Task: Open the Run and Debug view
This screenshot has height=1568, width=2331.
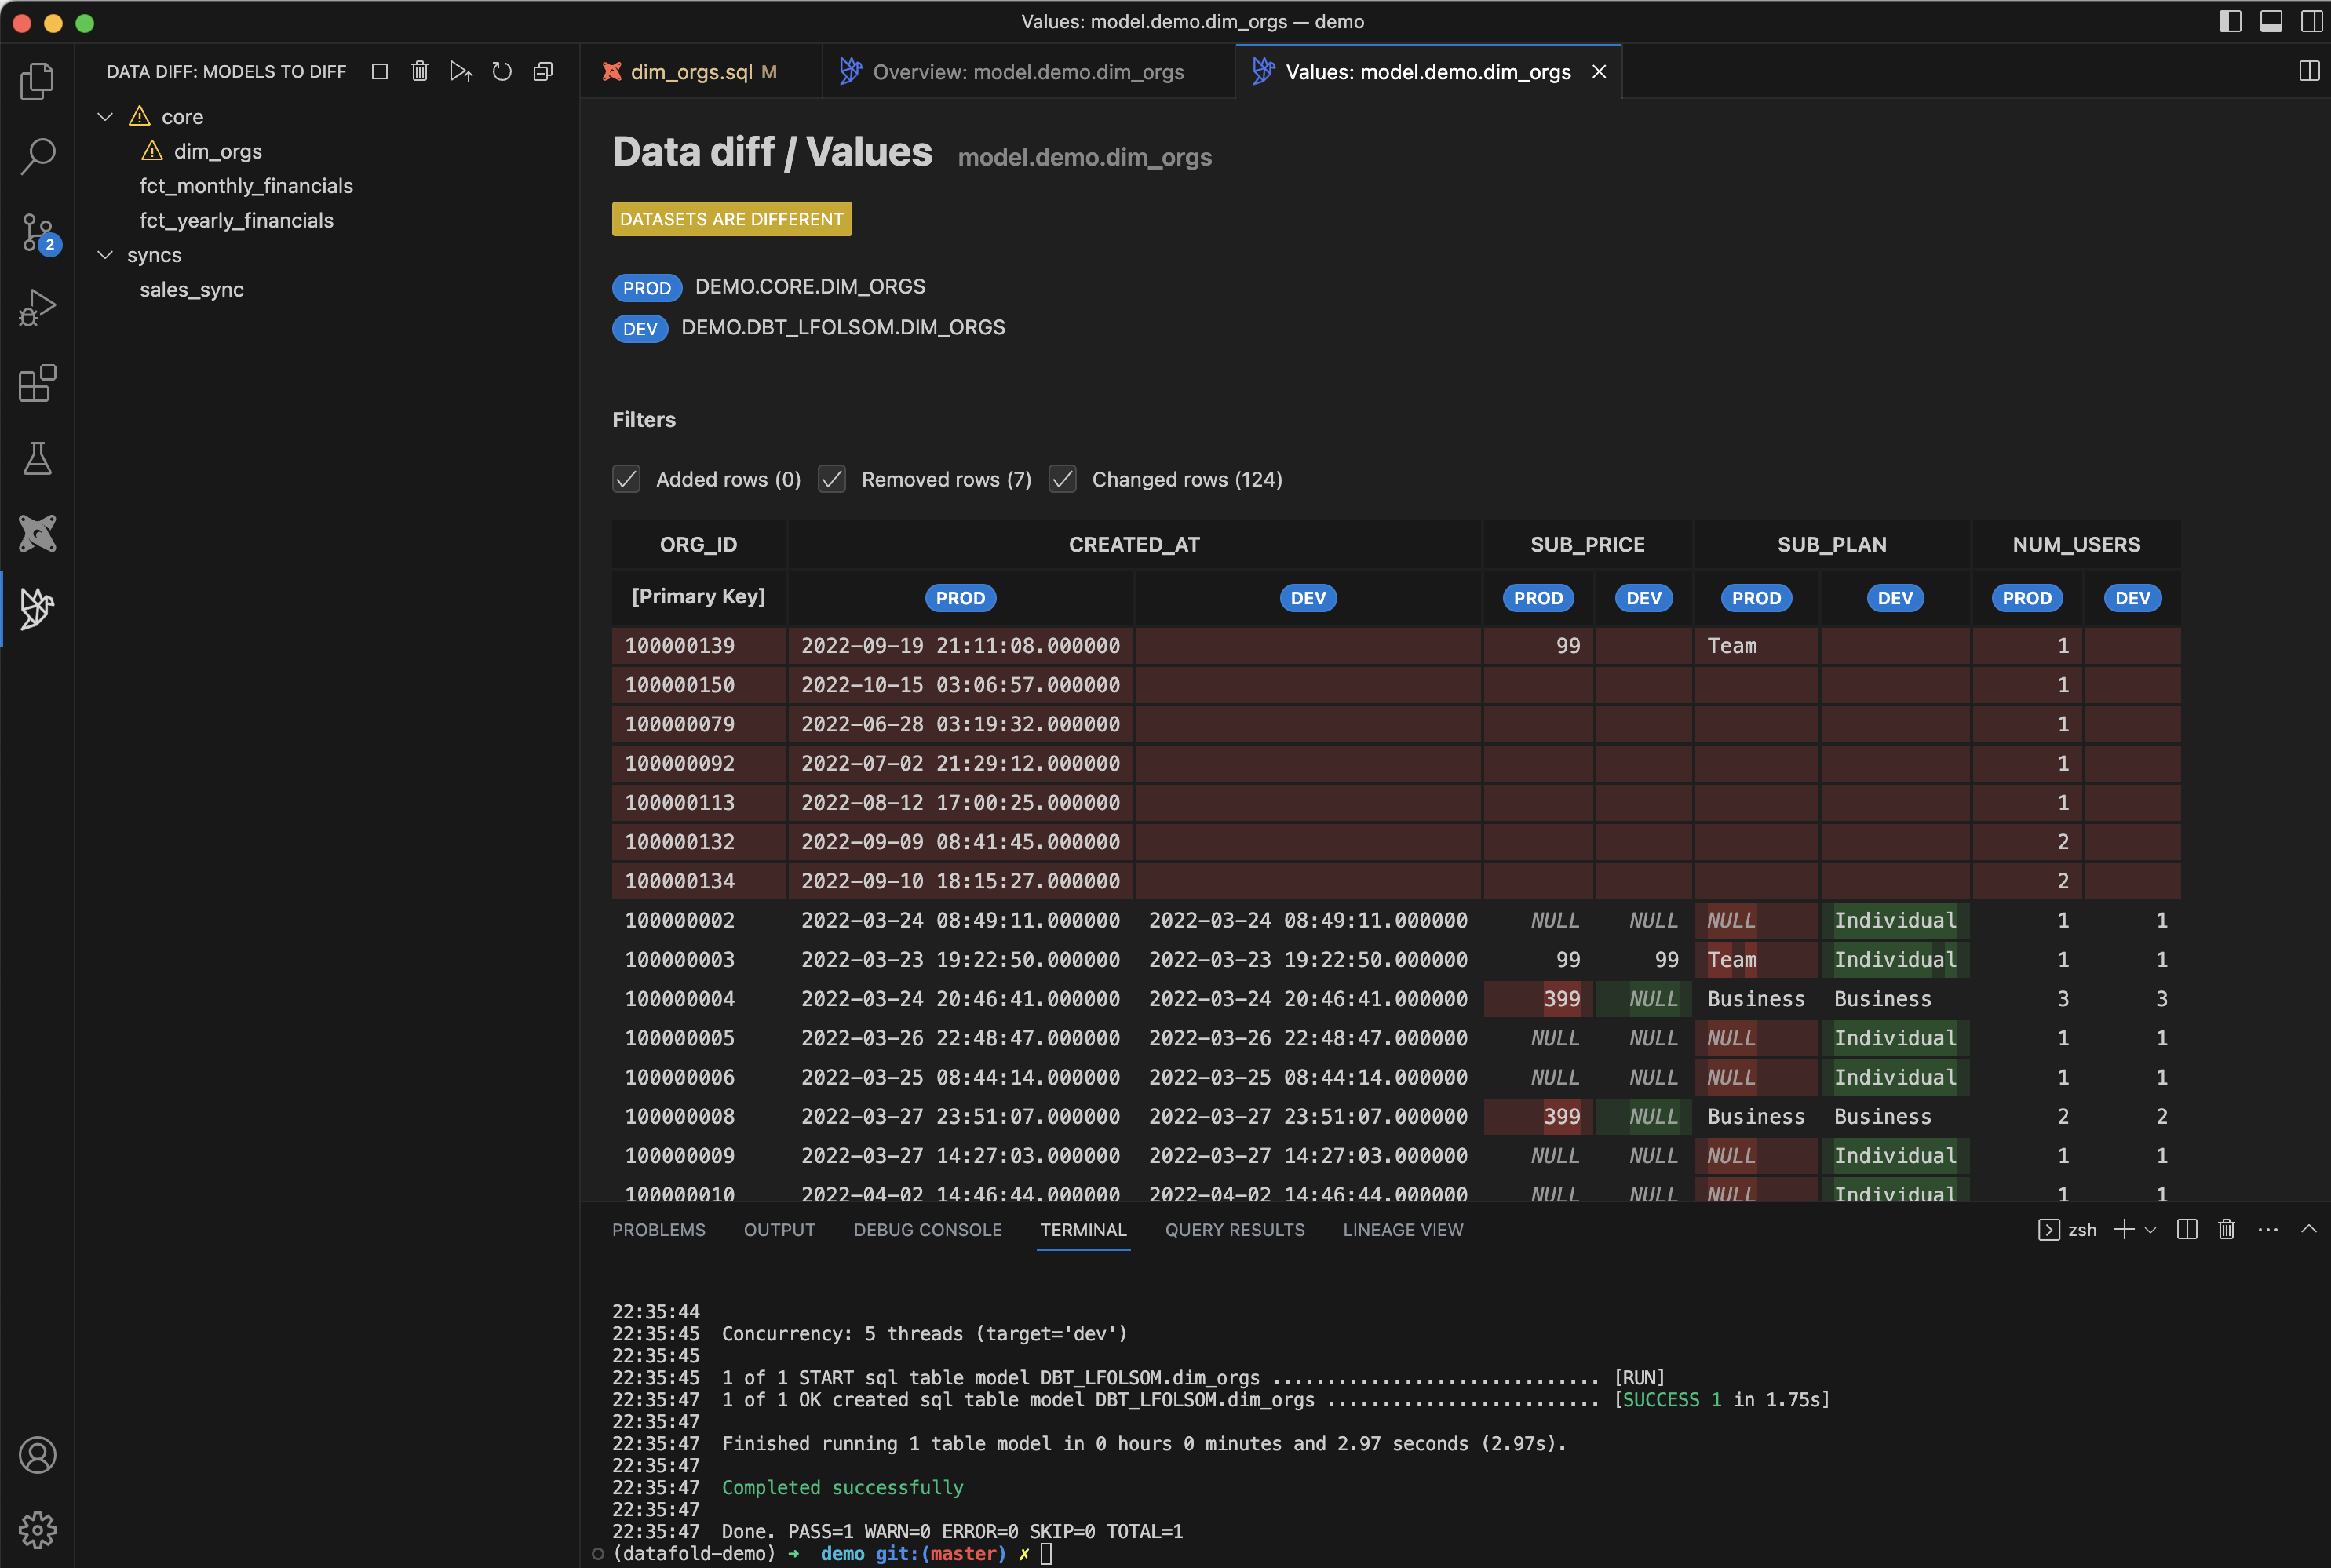Action: click(37, 307)
